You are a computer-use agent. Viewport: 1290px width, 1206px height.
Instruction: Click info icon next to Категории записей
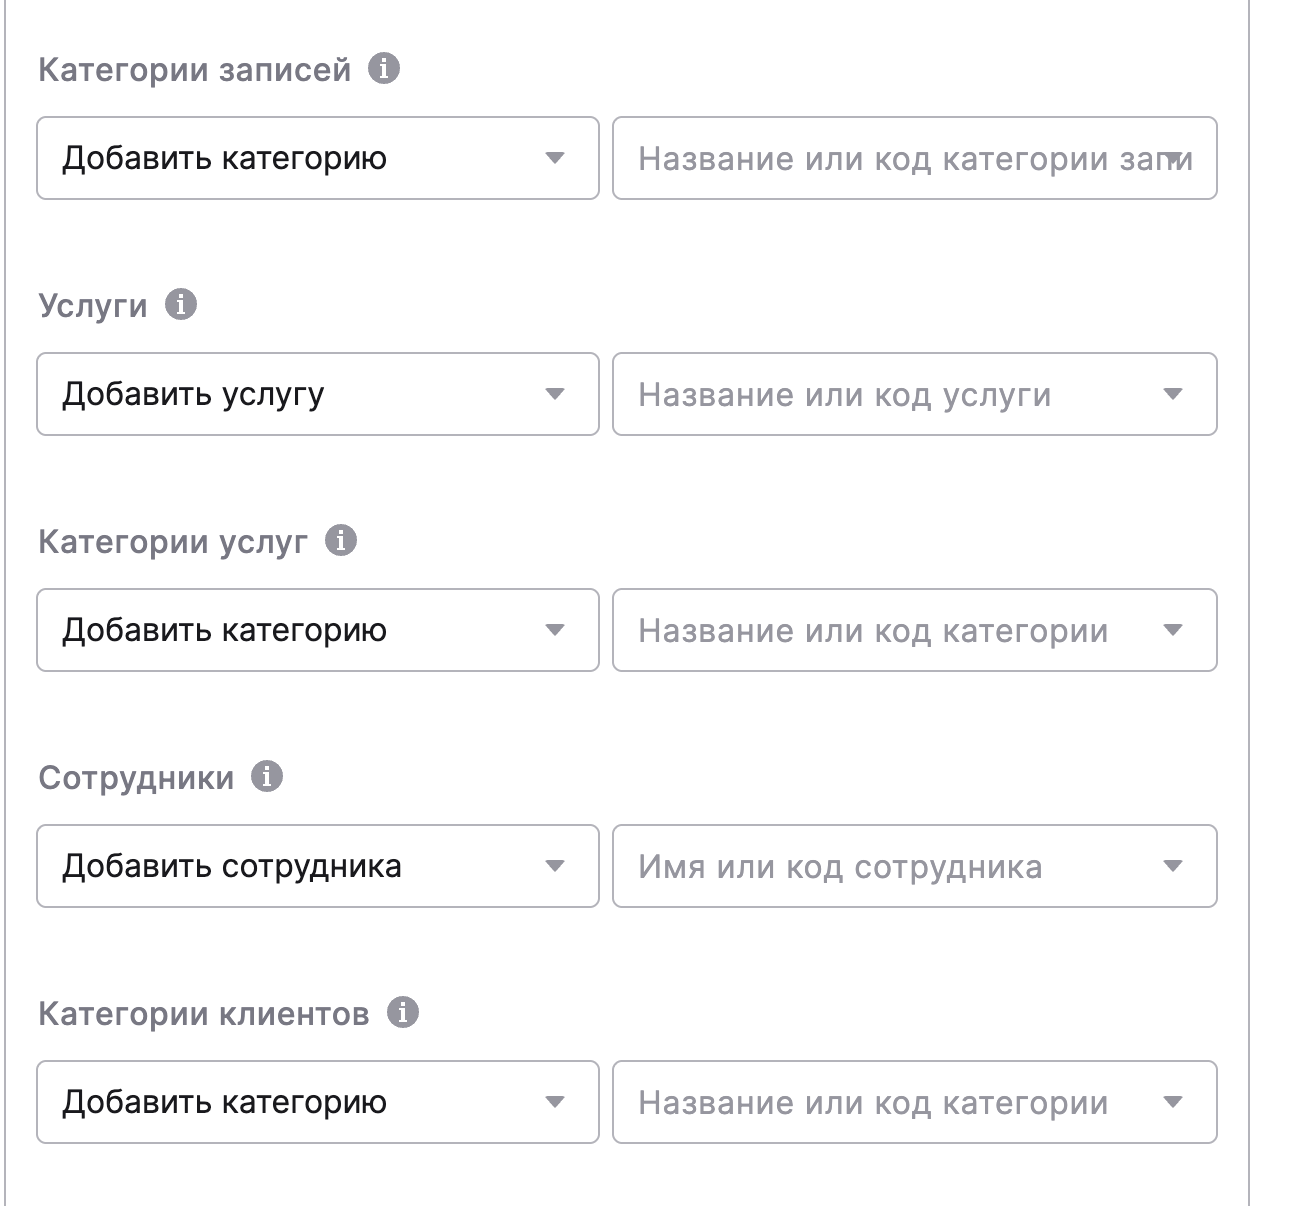click(x=384, y=69)
